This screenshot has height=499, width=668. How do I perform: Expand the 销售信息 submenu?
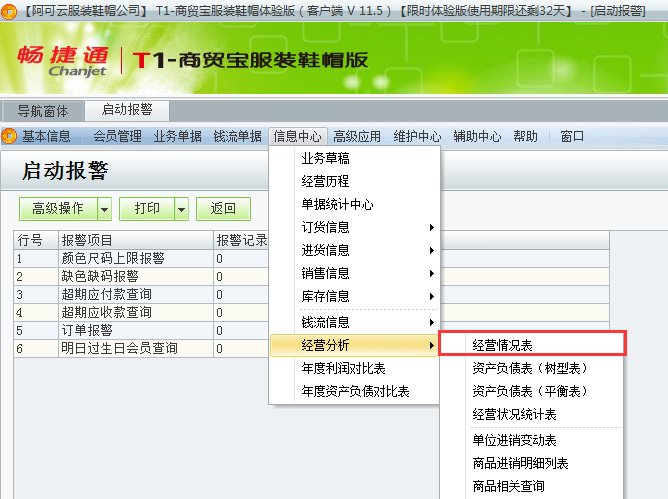[x=354, y=274]
